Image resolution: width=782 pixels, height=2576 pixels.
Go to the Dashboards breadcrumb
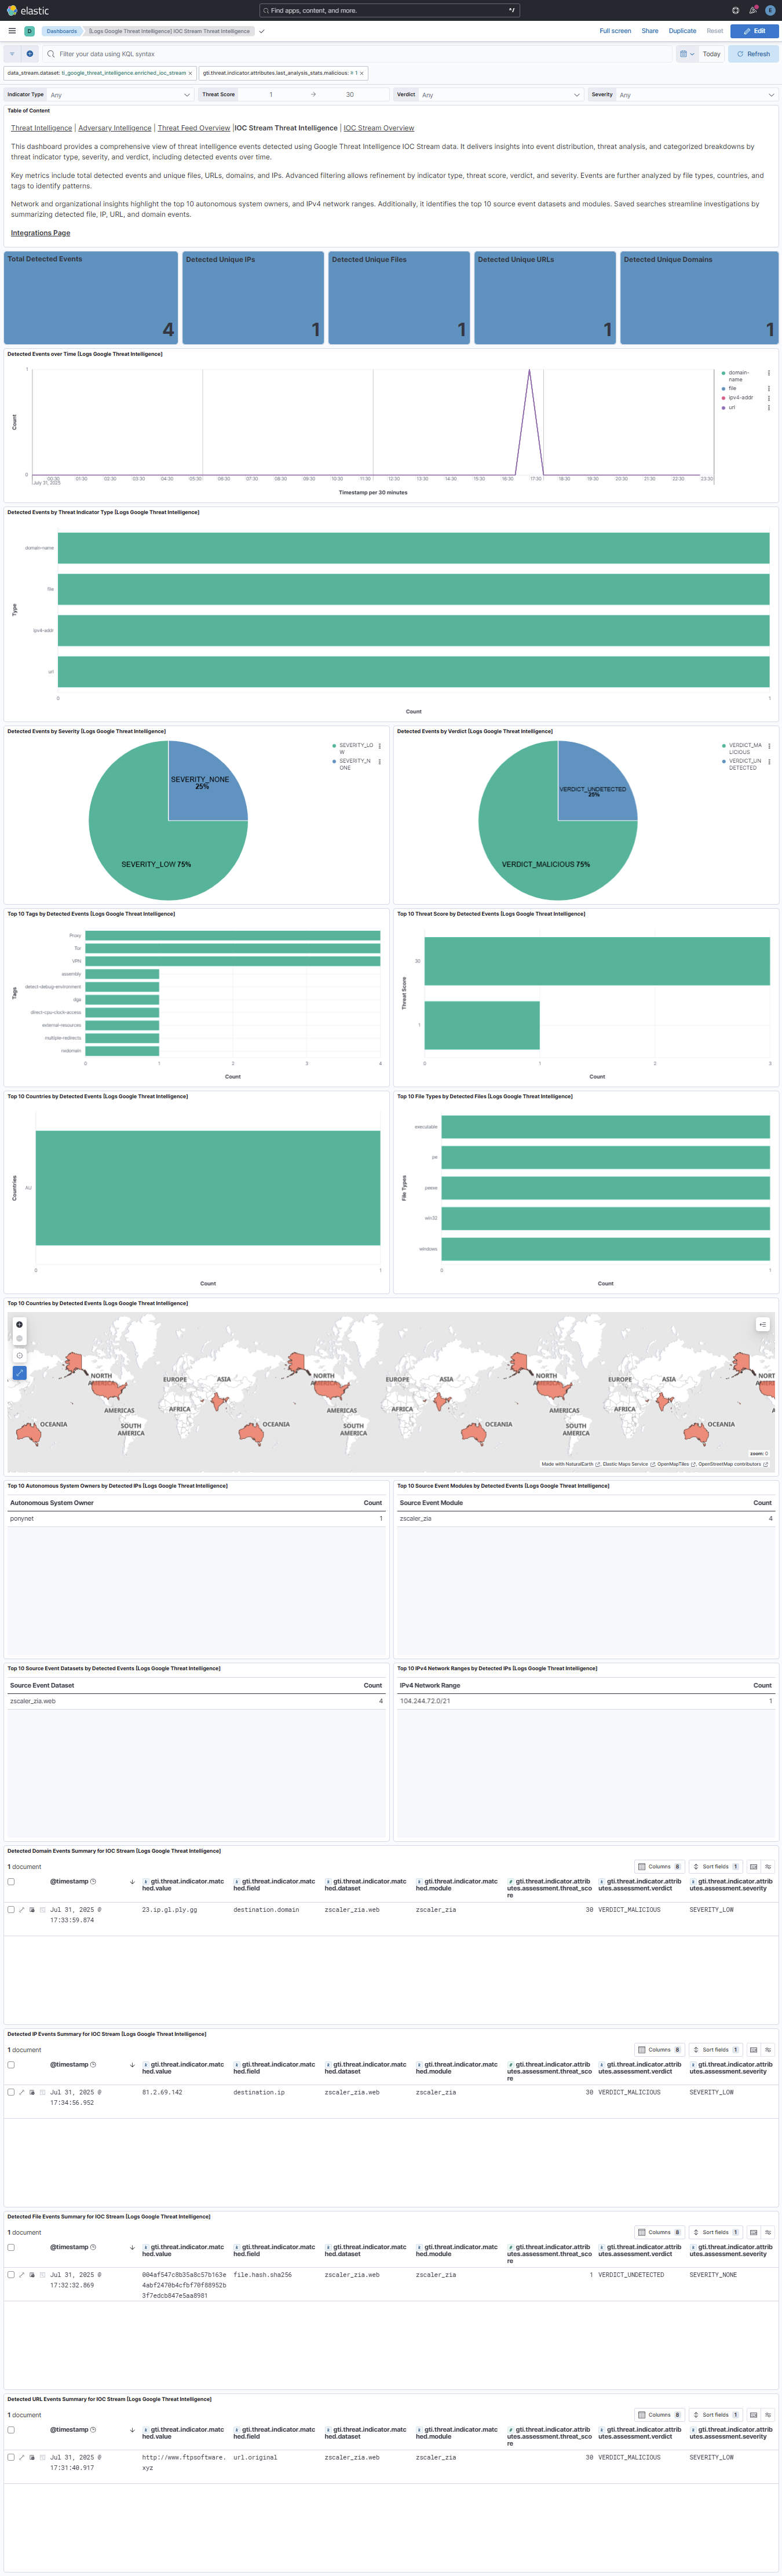[x=61, y=31]
